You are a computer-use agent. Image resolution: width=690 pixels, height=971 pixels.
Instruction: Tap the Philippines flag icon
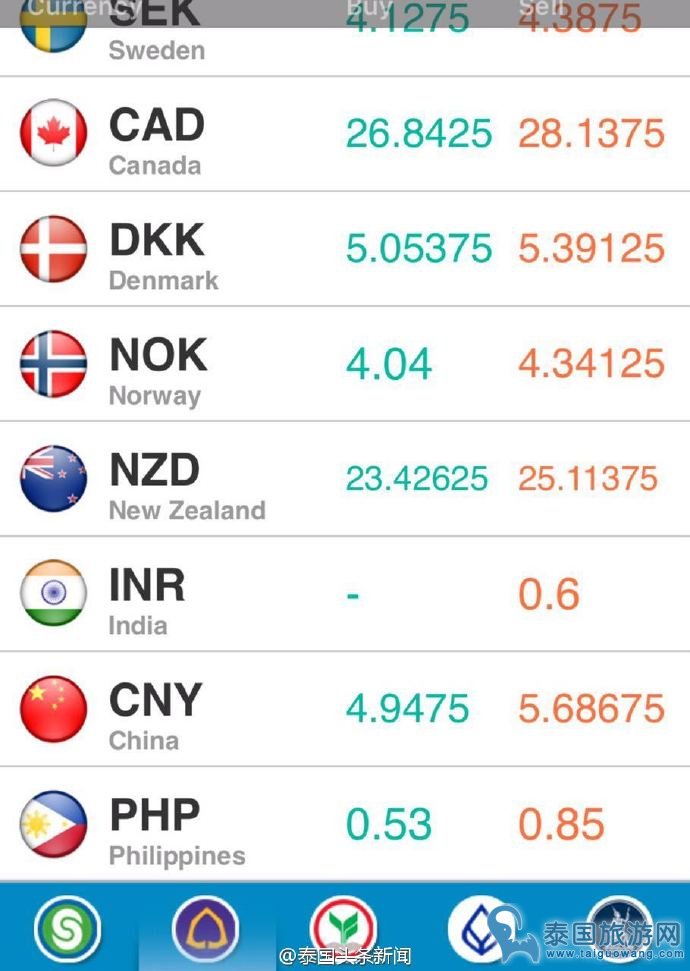tap(53, 824)
